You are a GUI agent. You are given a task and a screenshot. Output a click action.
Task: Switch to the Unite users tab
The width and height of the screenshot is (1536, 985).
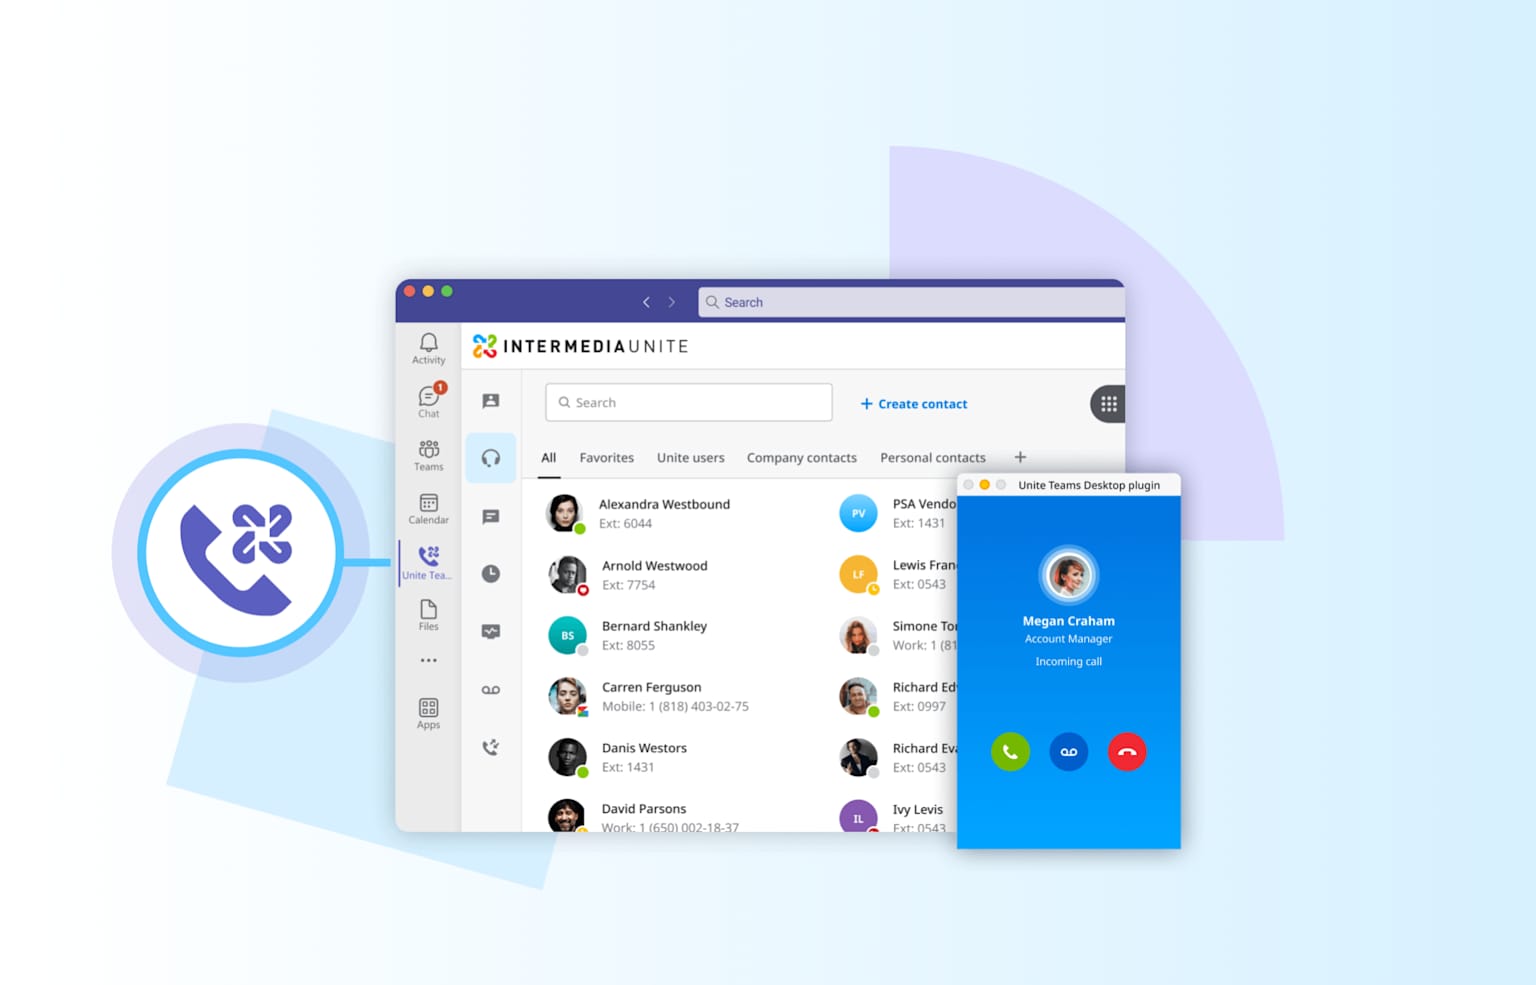click(691, 458)
